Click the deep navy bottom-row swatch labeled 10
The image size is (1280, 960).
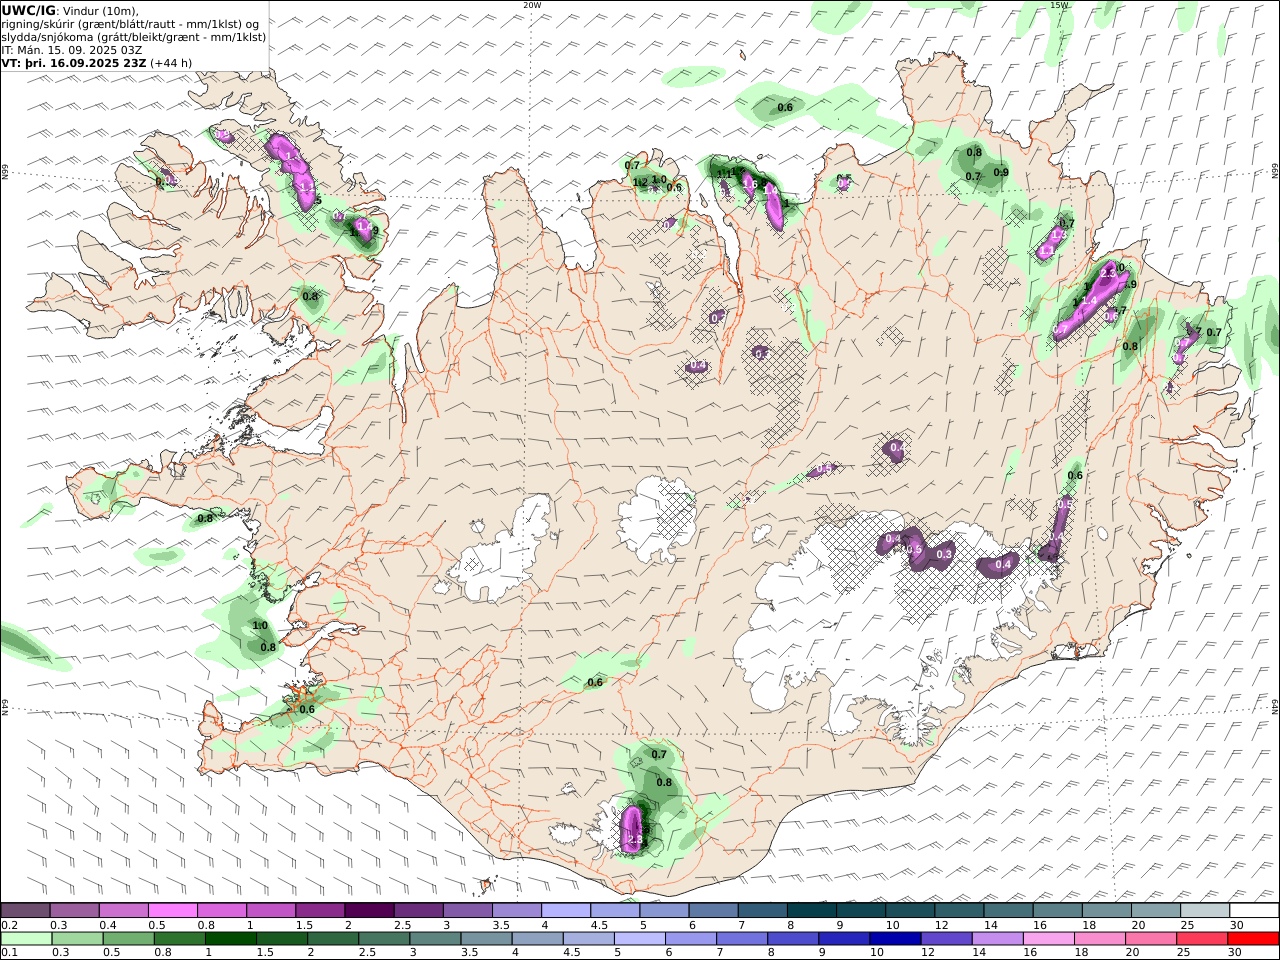(x=894, y=939)
